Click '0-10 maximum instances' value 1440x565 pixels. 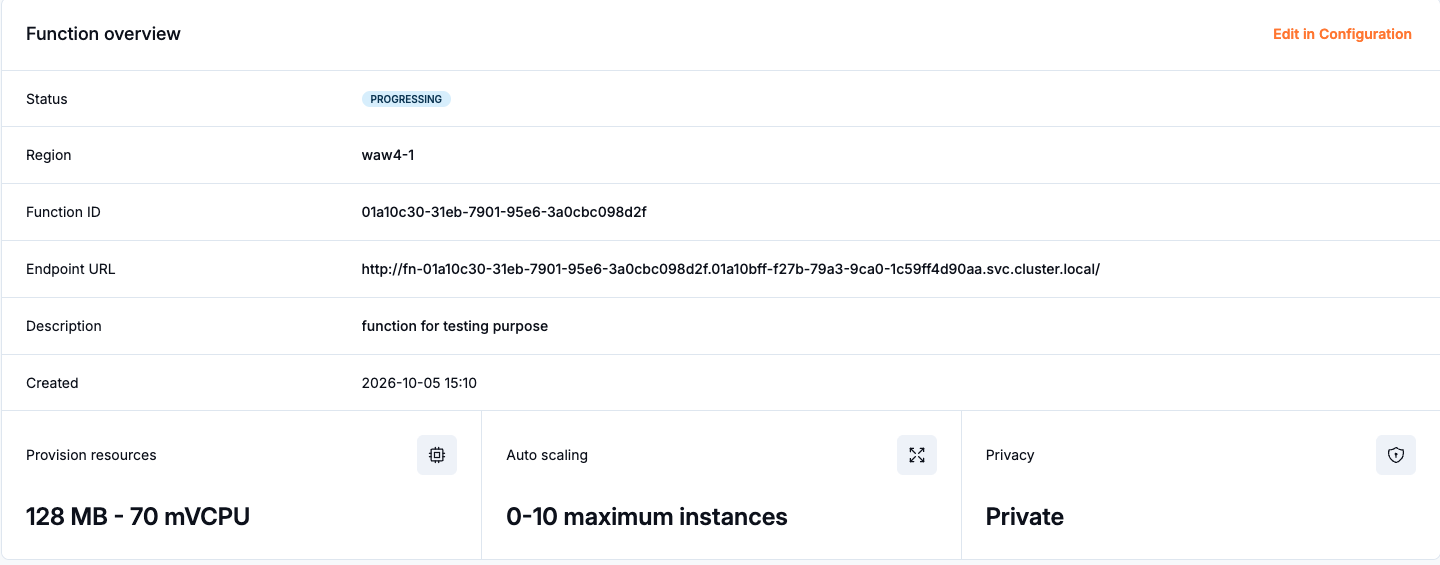(647, 517)
